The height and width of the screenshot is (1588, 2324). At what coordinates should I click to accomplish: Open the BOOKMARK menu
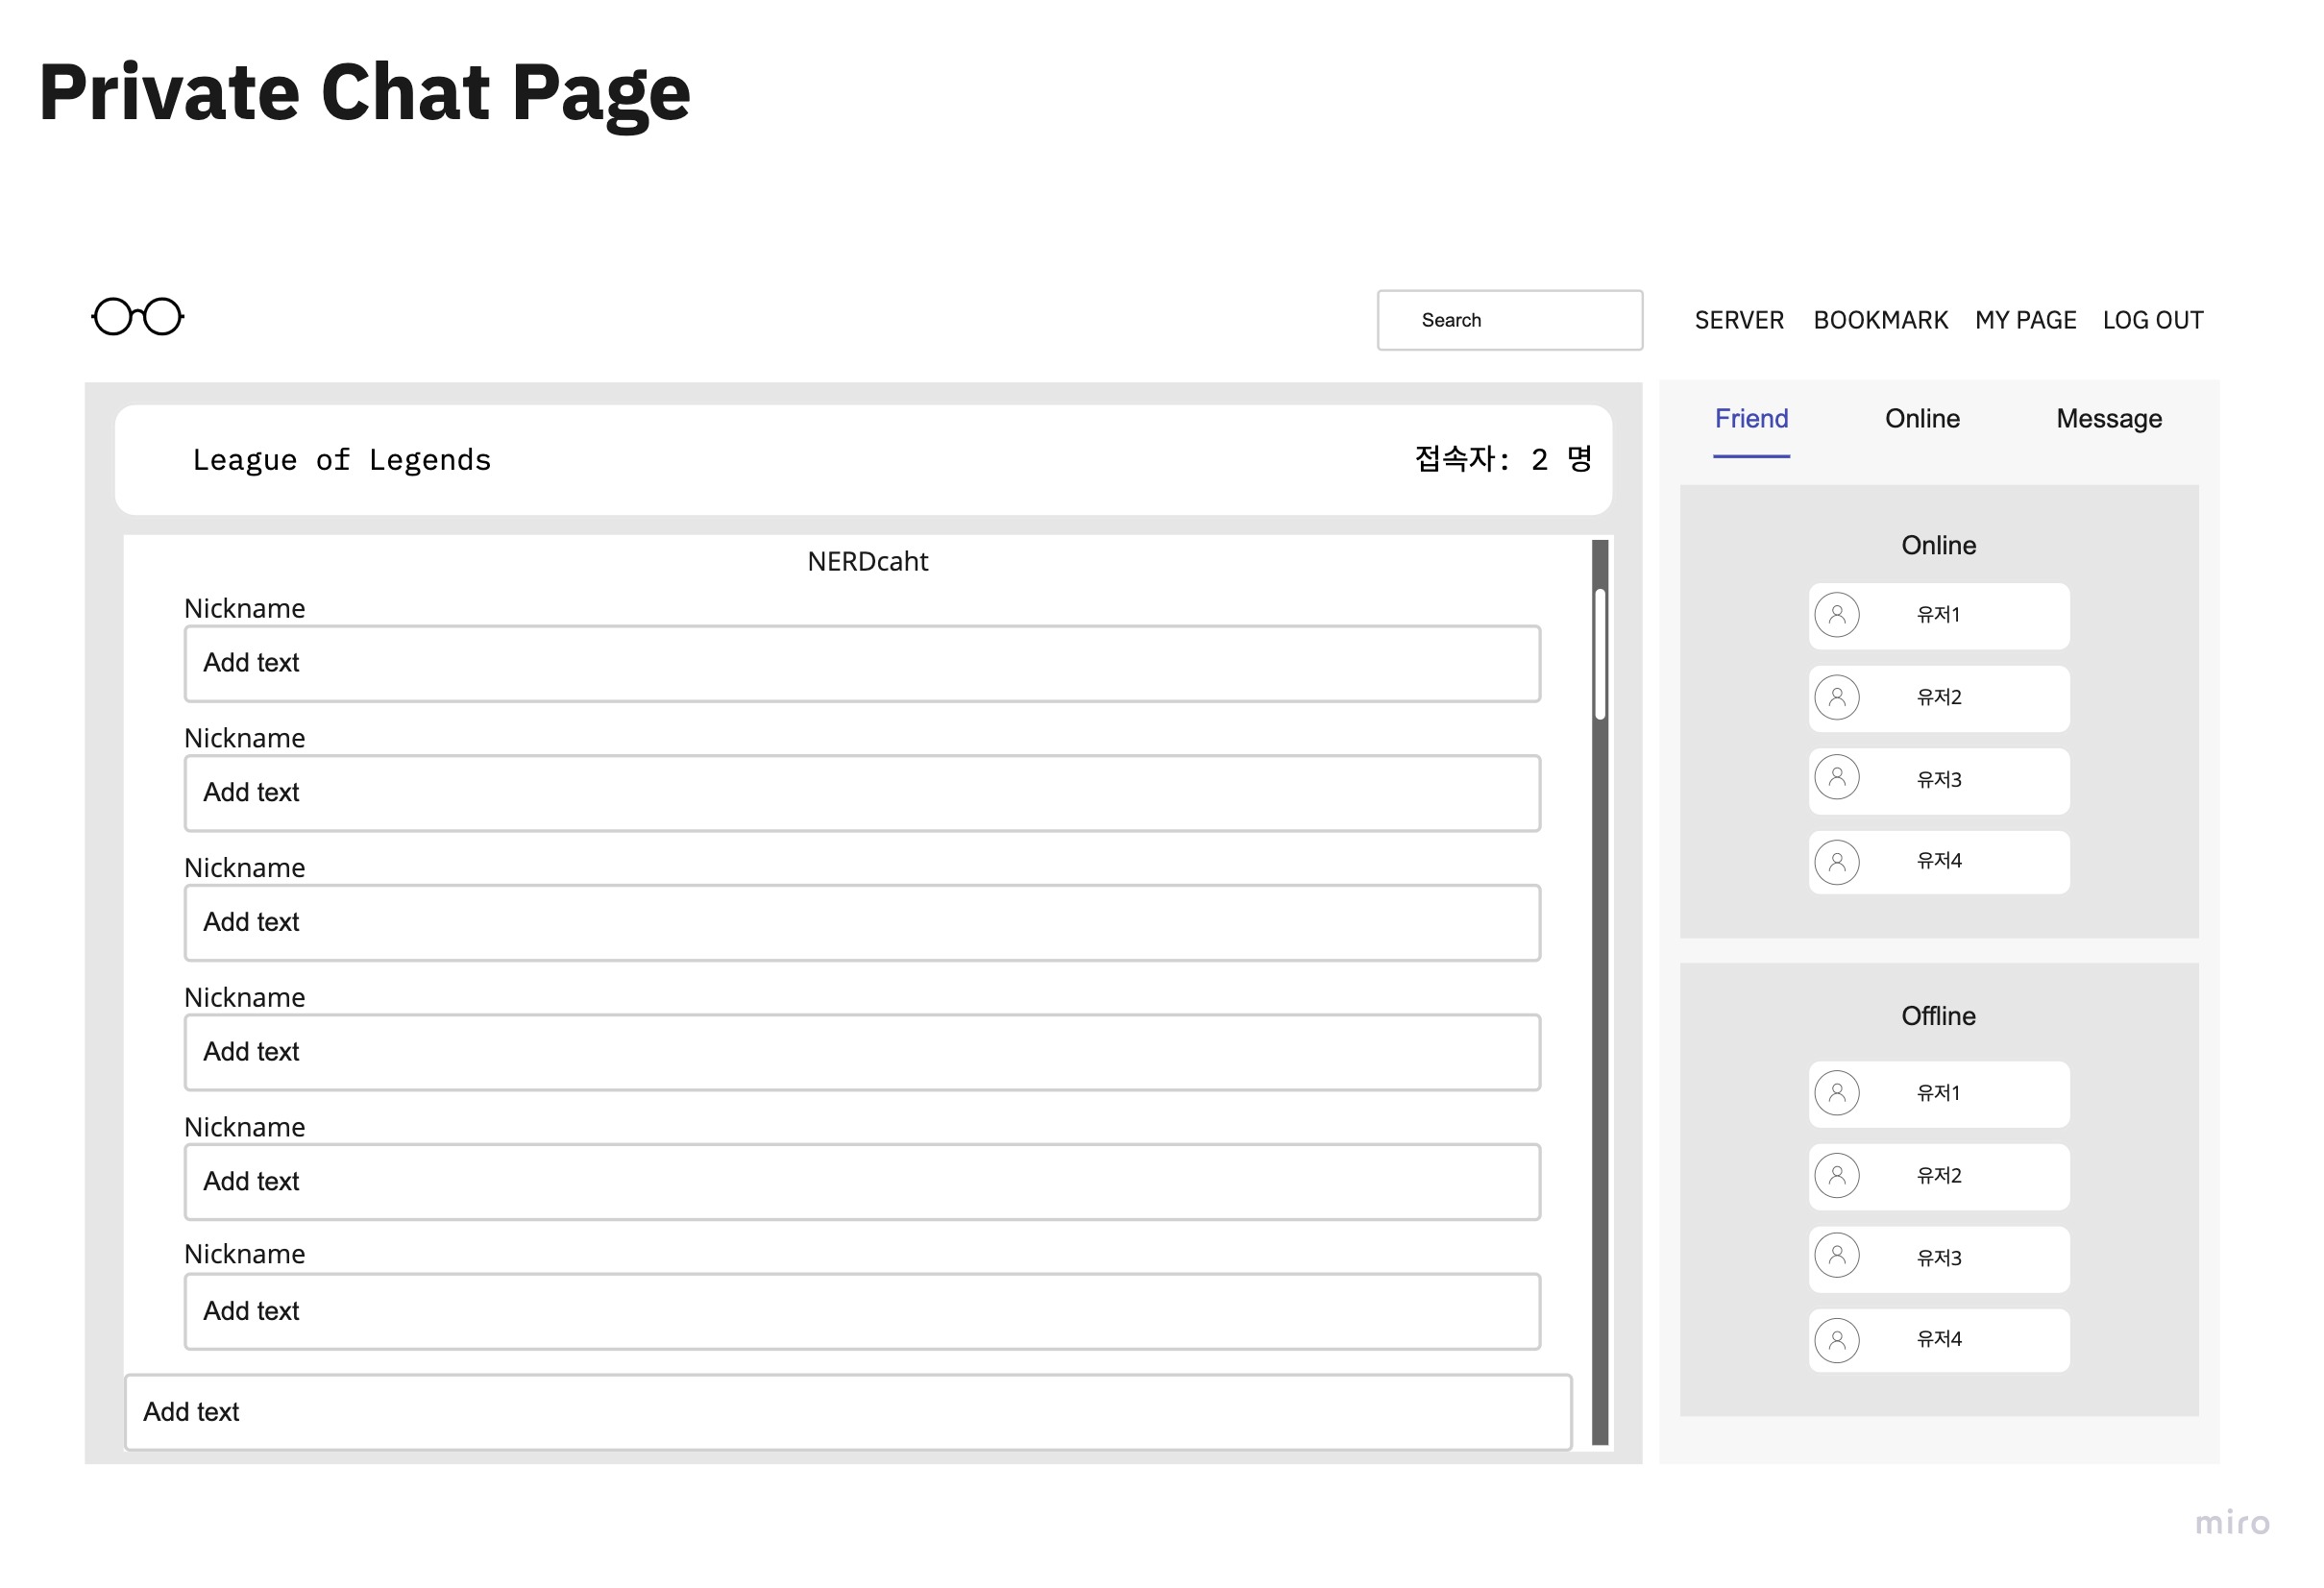pyautogui.click(x=1881, y=319)
